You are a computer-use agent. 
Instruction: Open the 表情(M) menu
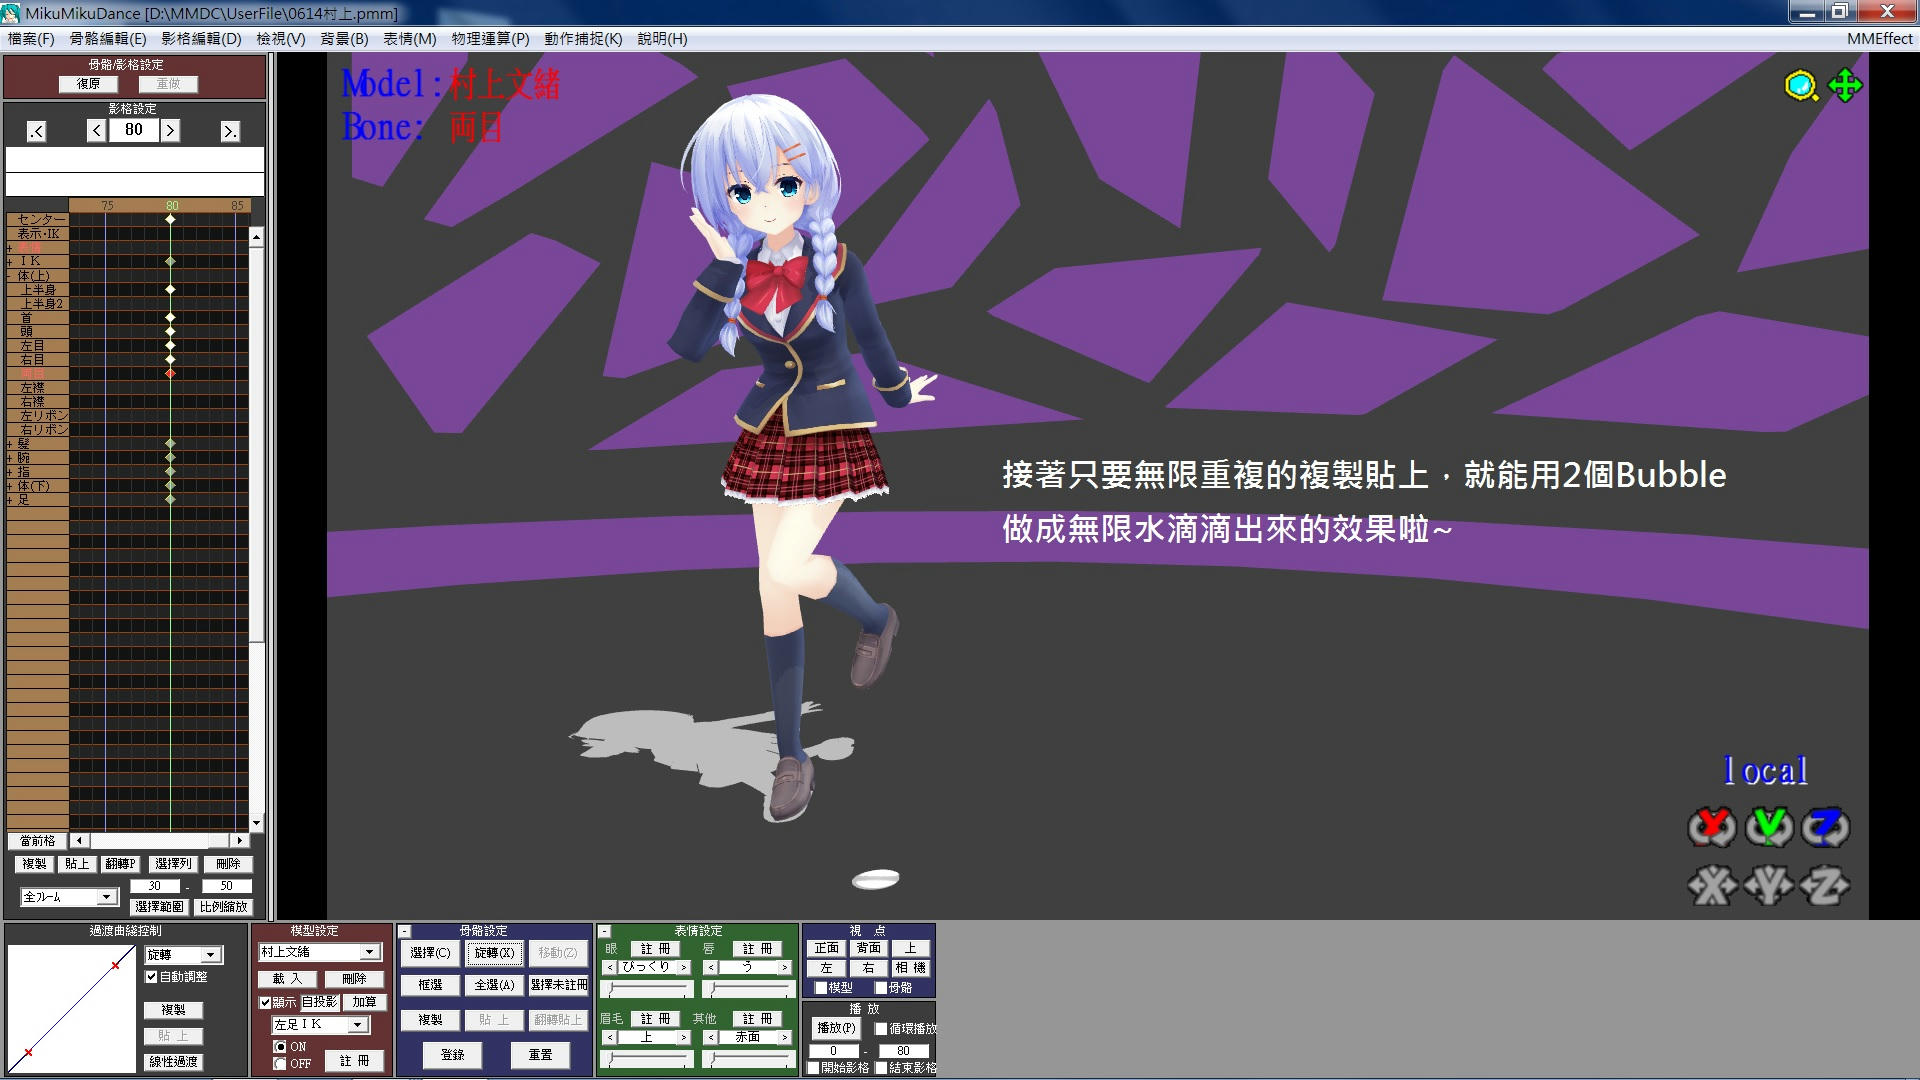point(410,39)
